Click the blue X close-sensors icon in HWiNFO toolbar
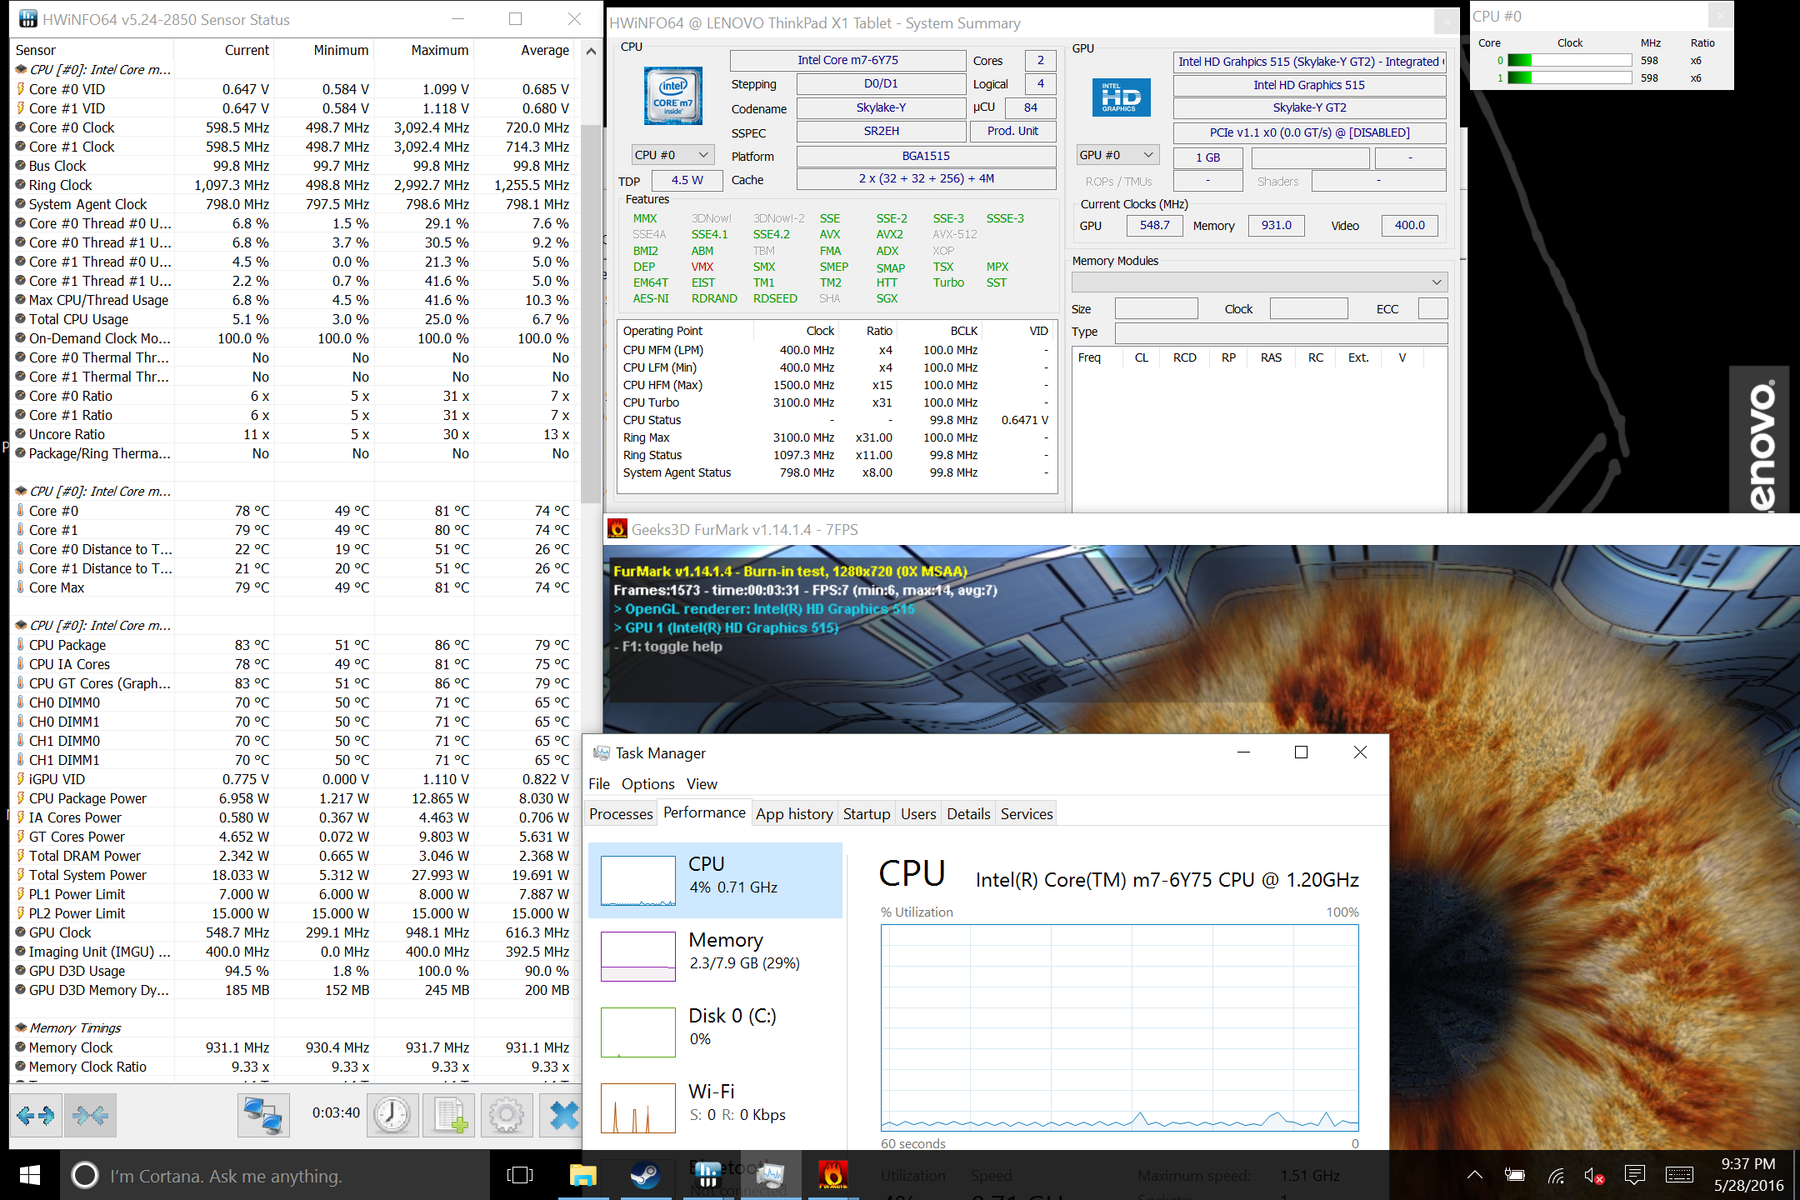Viewport: 1800px width, 1200px height. pos(563,1115)
